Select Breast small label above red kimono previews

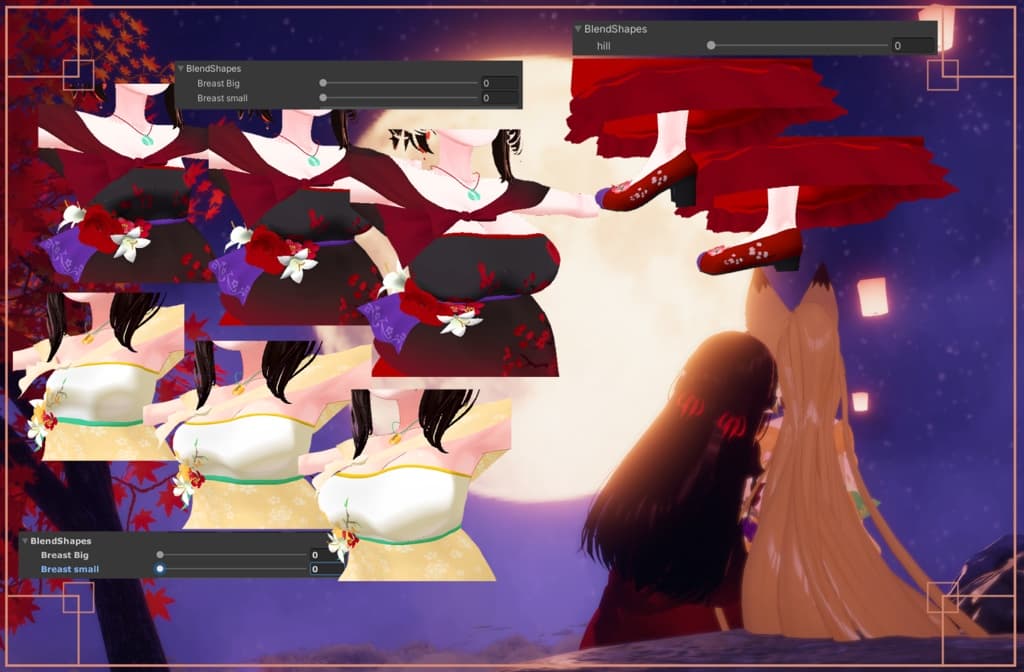[x=222, y=98]
